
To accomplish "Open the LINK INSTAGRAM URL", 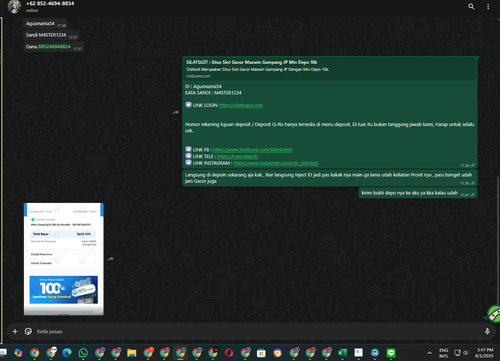I will (276, 163).
